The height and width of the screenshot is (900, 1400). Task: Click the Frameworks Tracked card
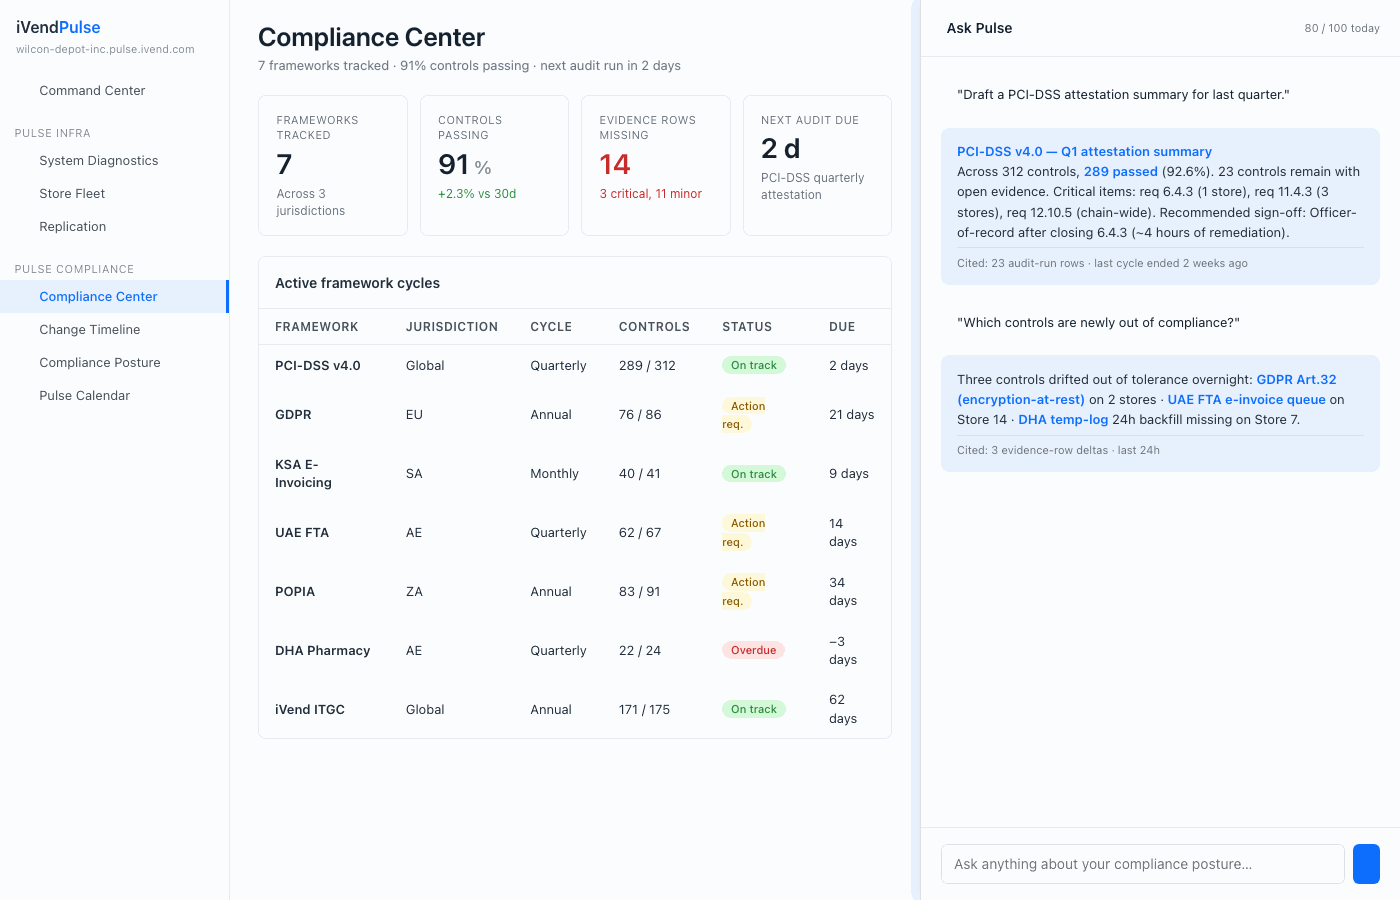333,165
